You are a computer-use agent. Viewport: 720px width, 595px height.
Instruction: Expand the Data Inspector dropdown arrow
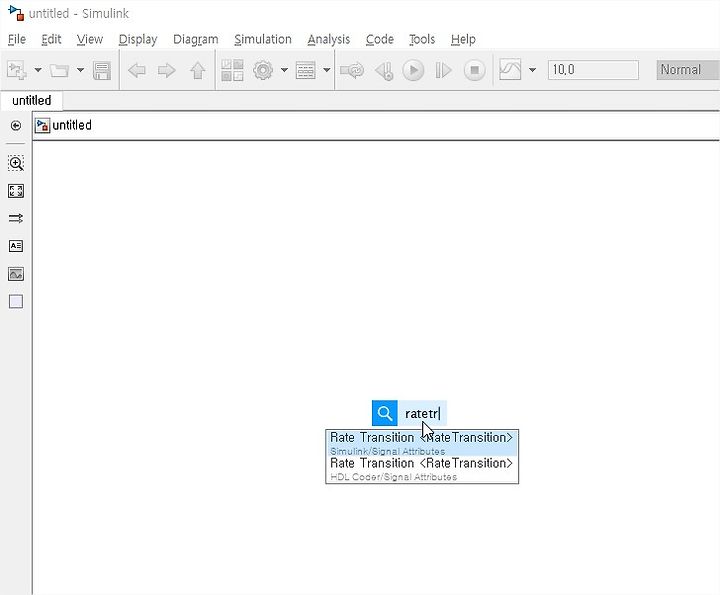pos(532,70)
